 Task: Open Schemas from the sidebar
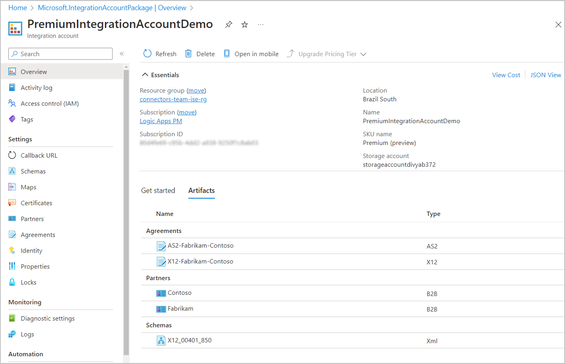coord(33,171)
